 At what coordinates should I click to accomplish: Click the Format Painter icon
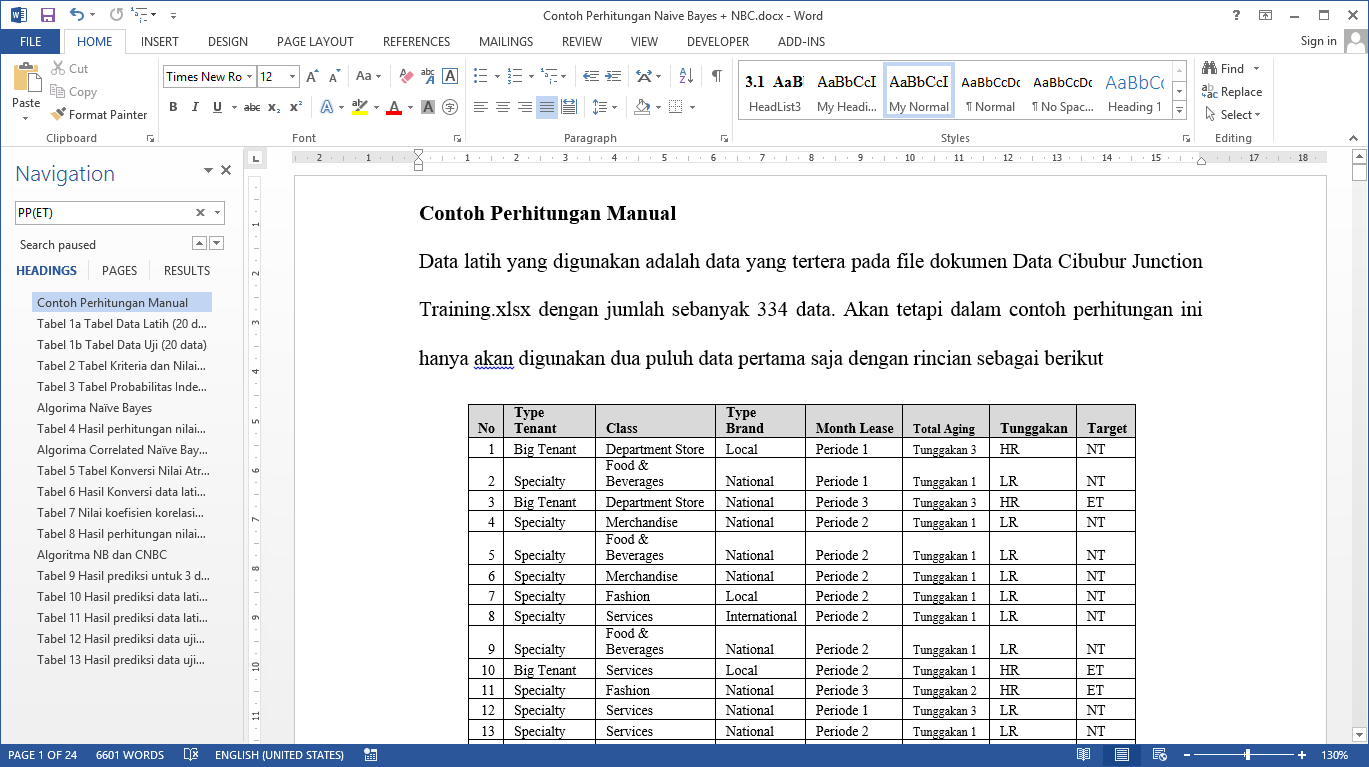pos(59,115)
